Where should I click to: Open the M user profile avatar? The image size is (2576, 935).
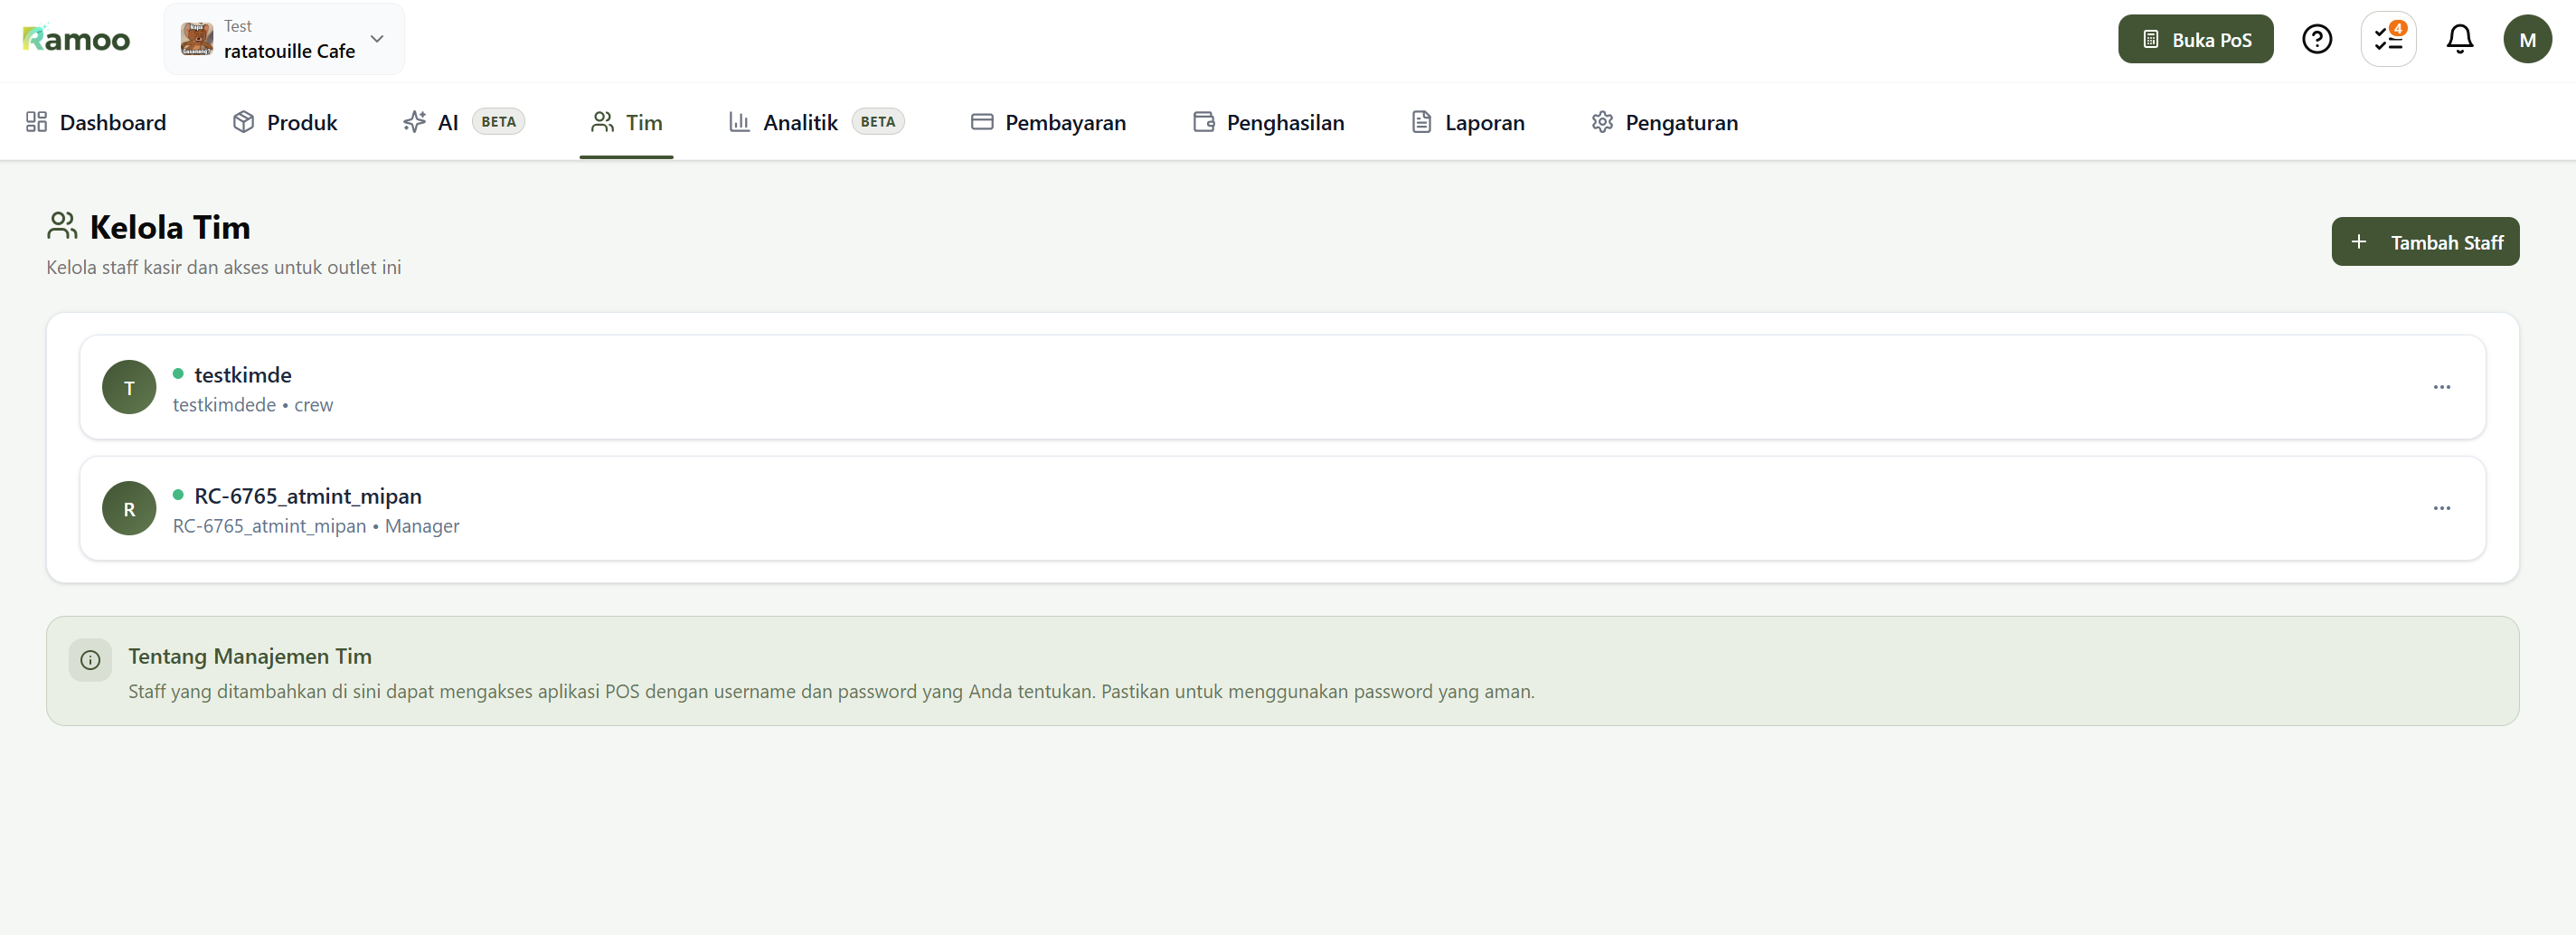[2526, 39]
